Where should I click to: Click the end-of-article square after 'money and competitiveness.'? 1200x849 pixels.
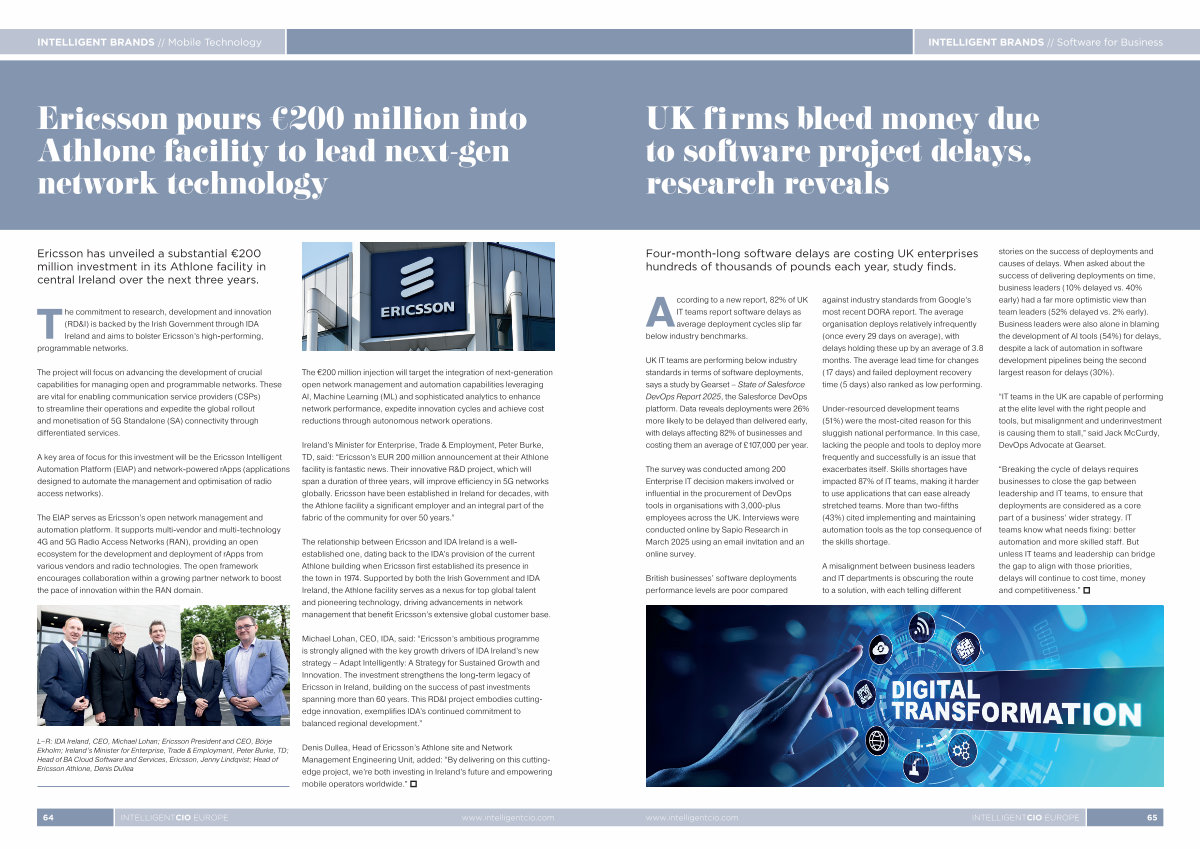[1087, 591]
